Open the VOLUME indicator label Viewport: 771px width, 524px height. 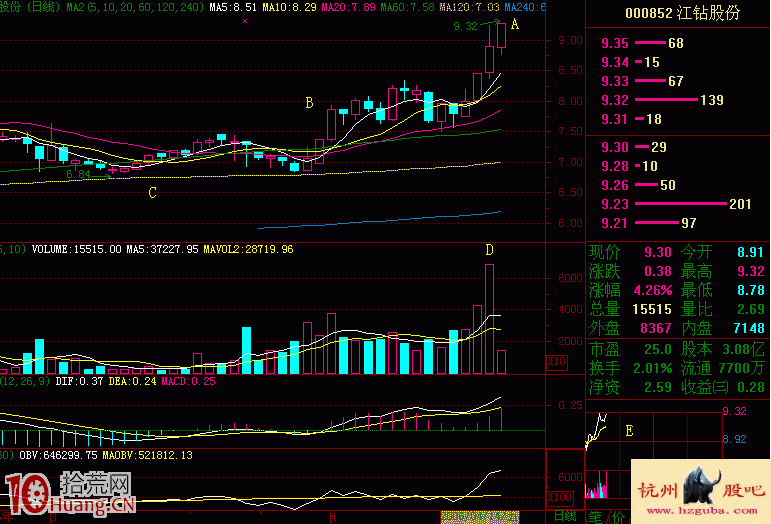[x=76, y=249]
